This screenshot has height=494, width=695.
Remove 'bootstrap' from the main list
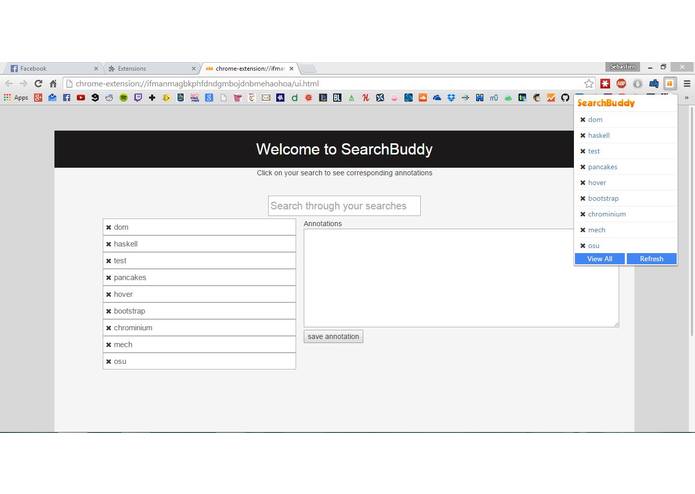pos(109,311)
